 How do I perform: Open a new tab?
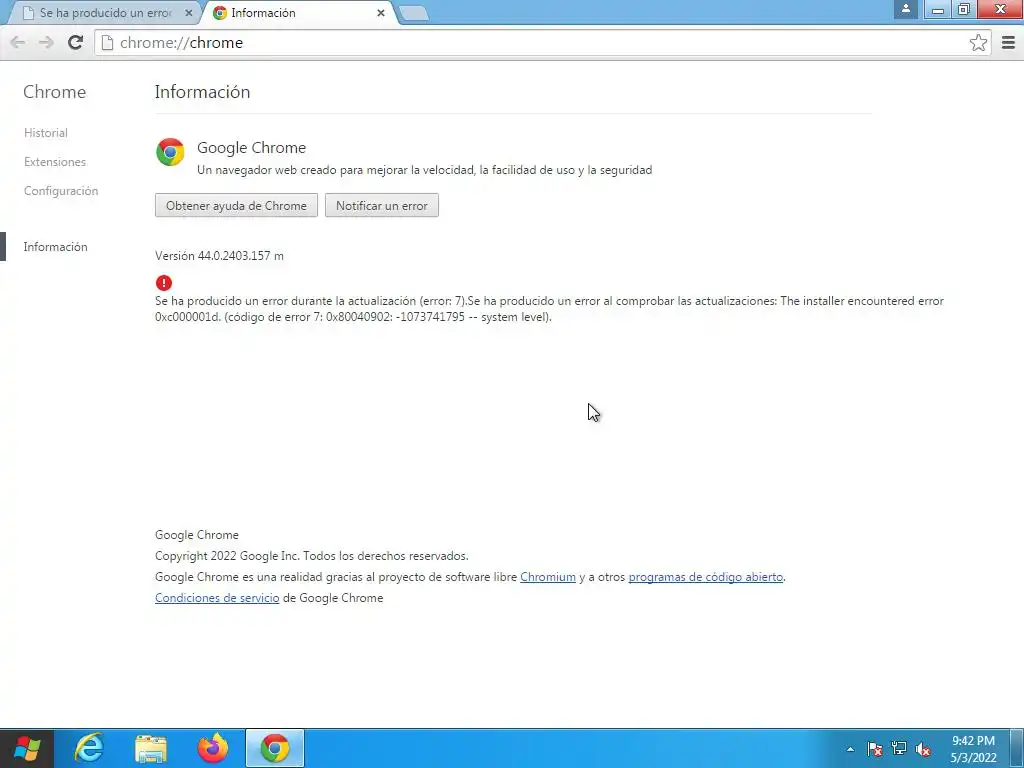point(413,13)
